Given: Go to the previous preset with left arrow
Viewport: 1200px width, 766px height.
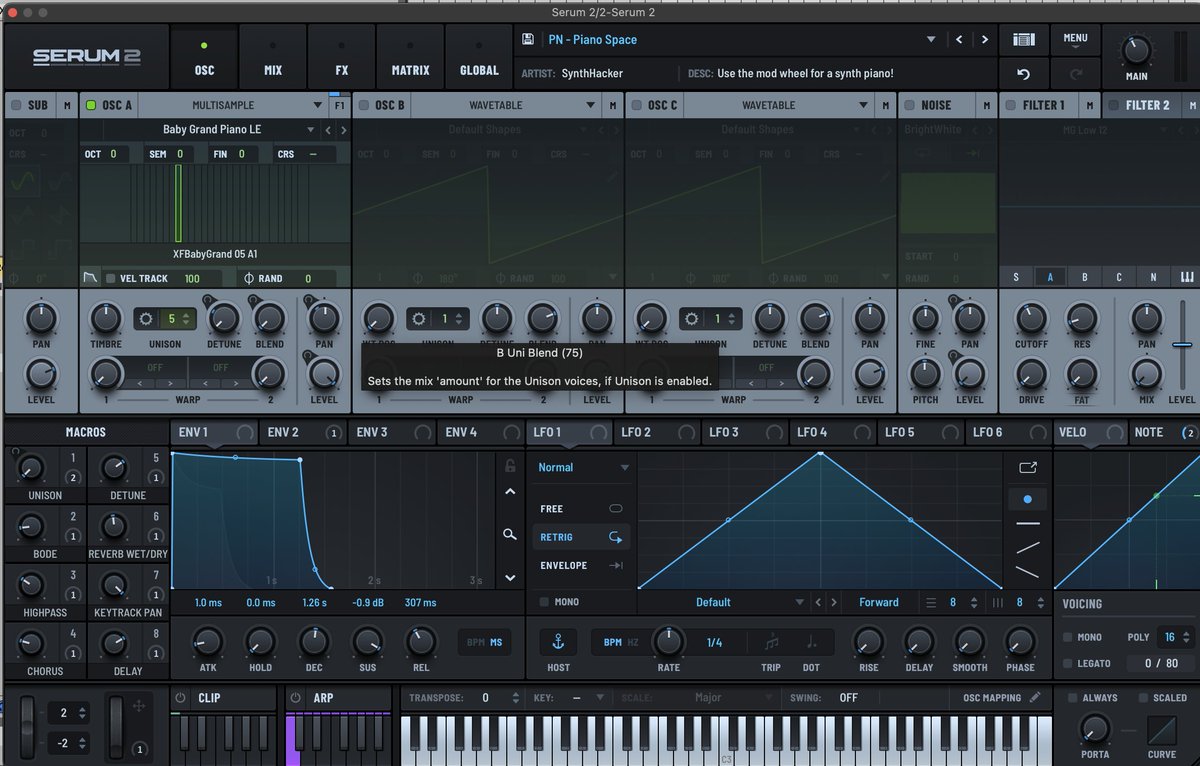Looking at the screenshot, I should [959, 40].
